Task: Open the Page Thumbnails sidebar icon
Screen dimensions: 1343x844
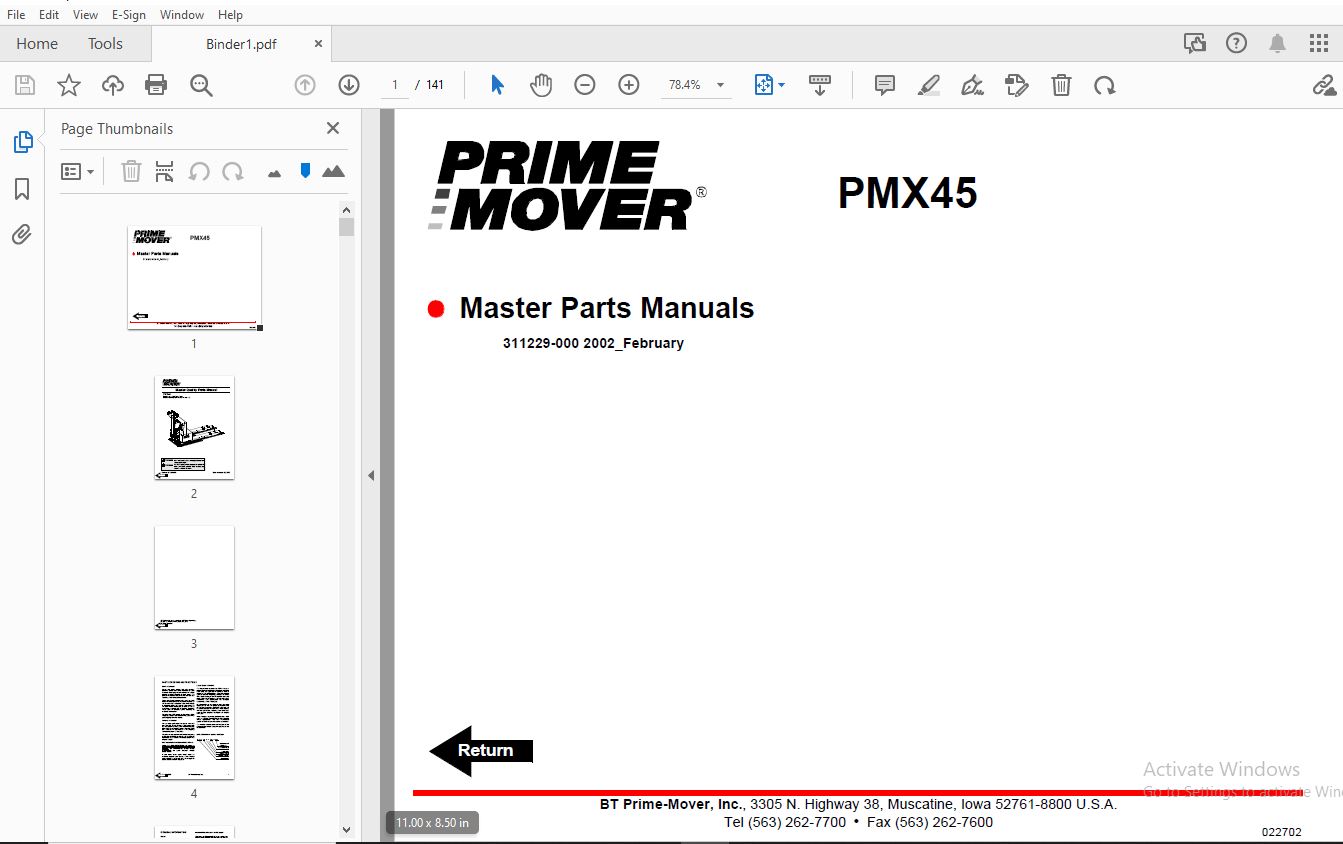Action: point(22,142)
